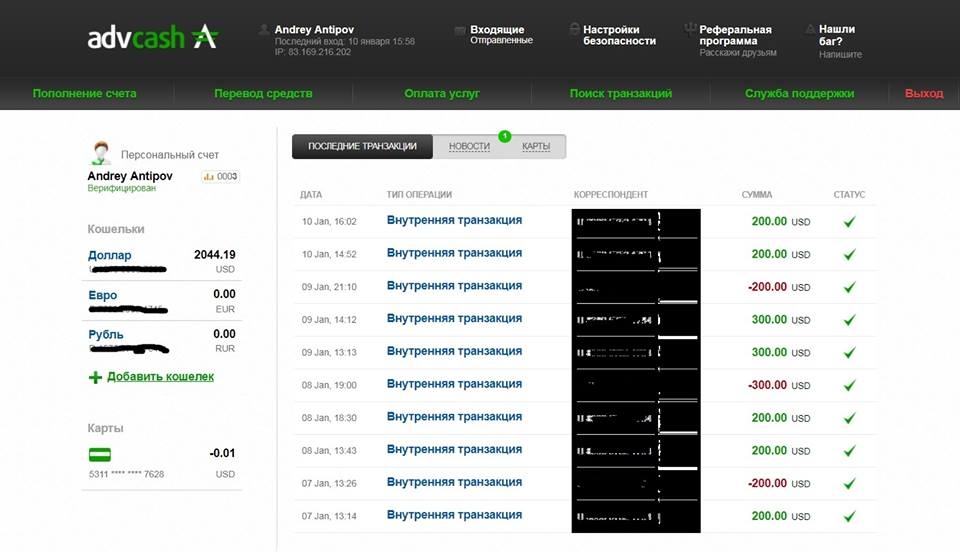Click the lock icon for Настройки безопасности
Screen dimensions: 960x552
(x=574, y=30)
